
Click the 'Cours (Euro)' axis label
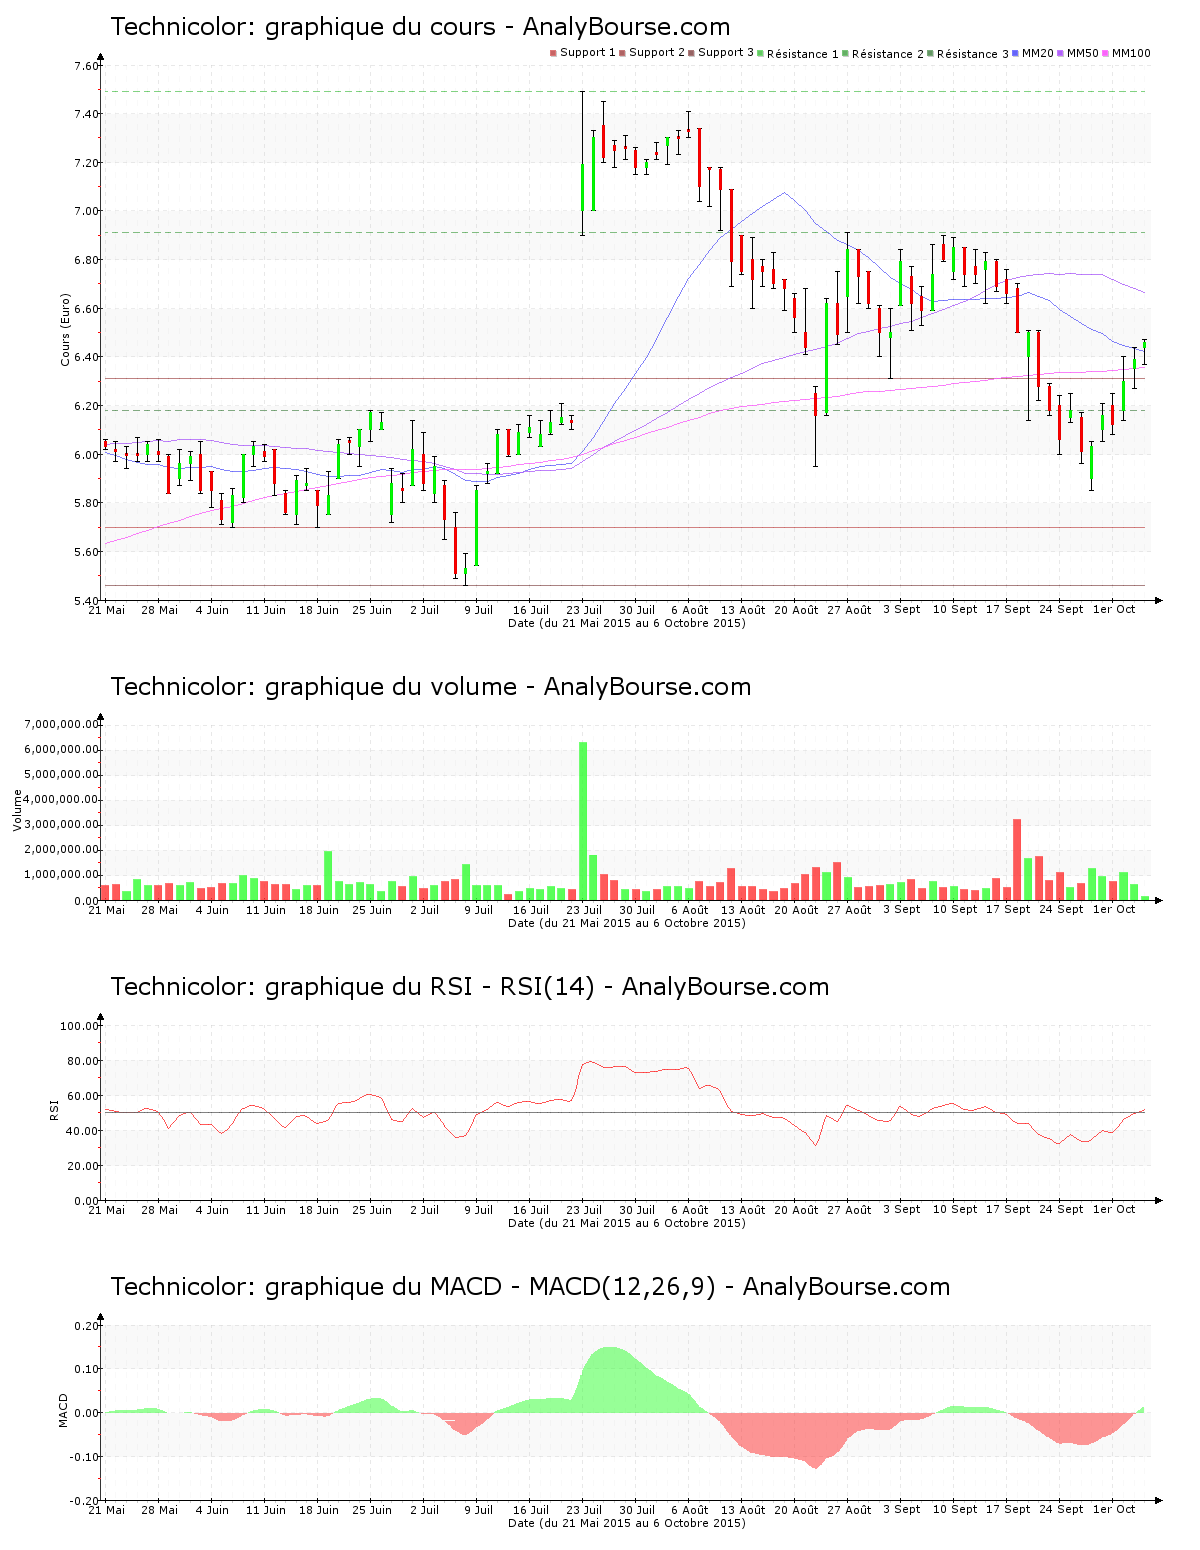(x=66, y=330)
